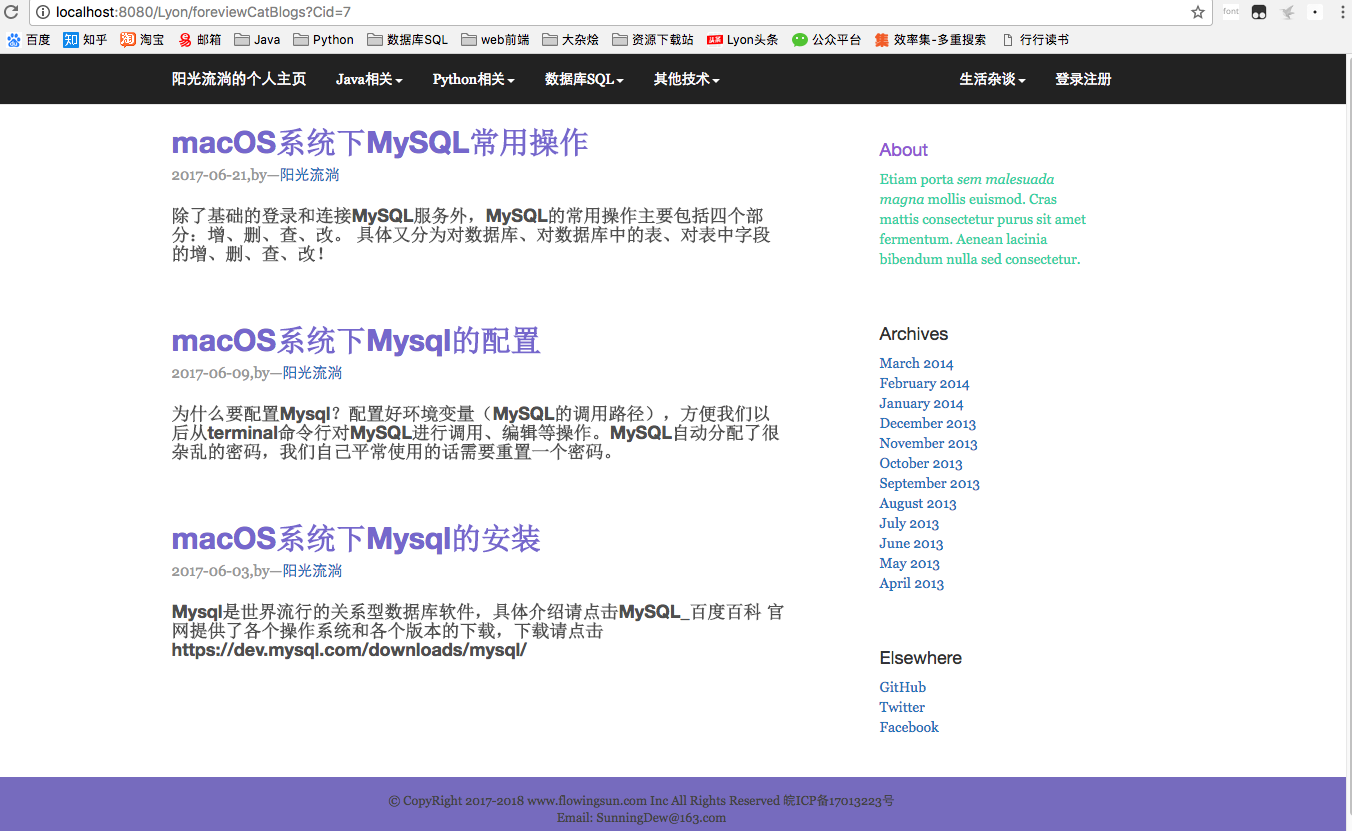Click the Archives sidebar heading
Viewport: 1352px width, 831px height.
click(913, 334)
